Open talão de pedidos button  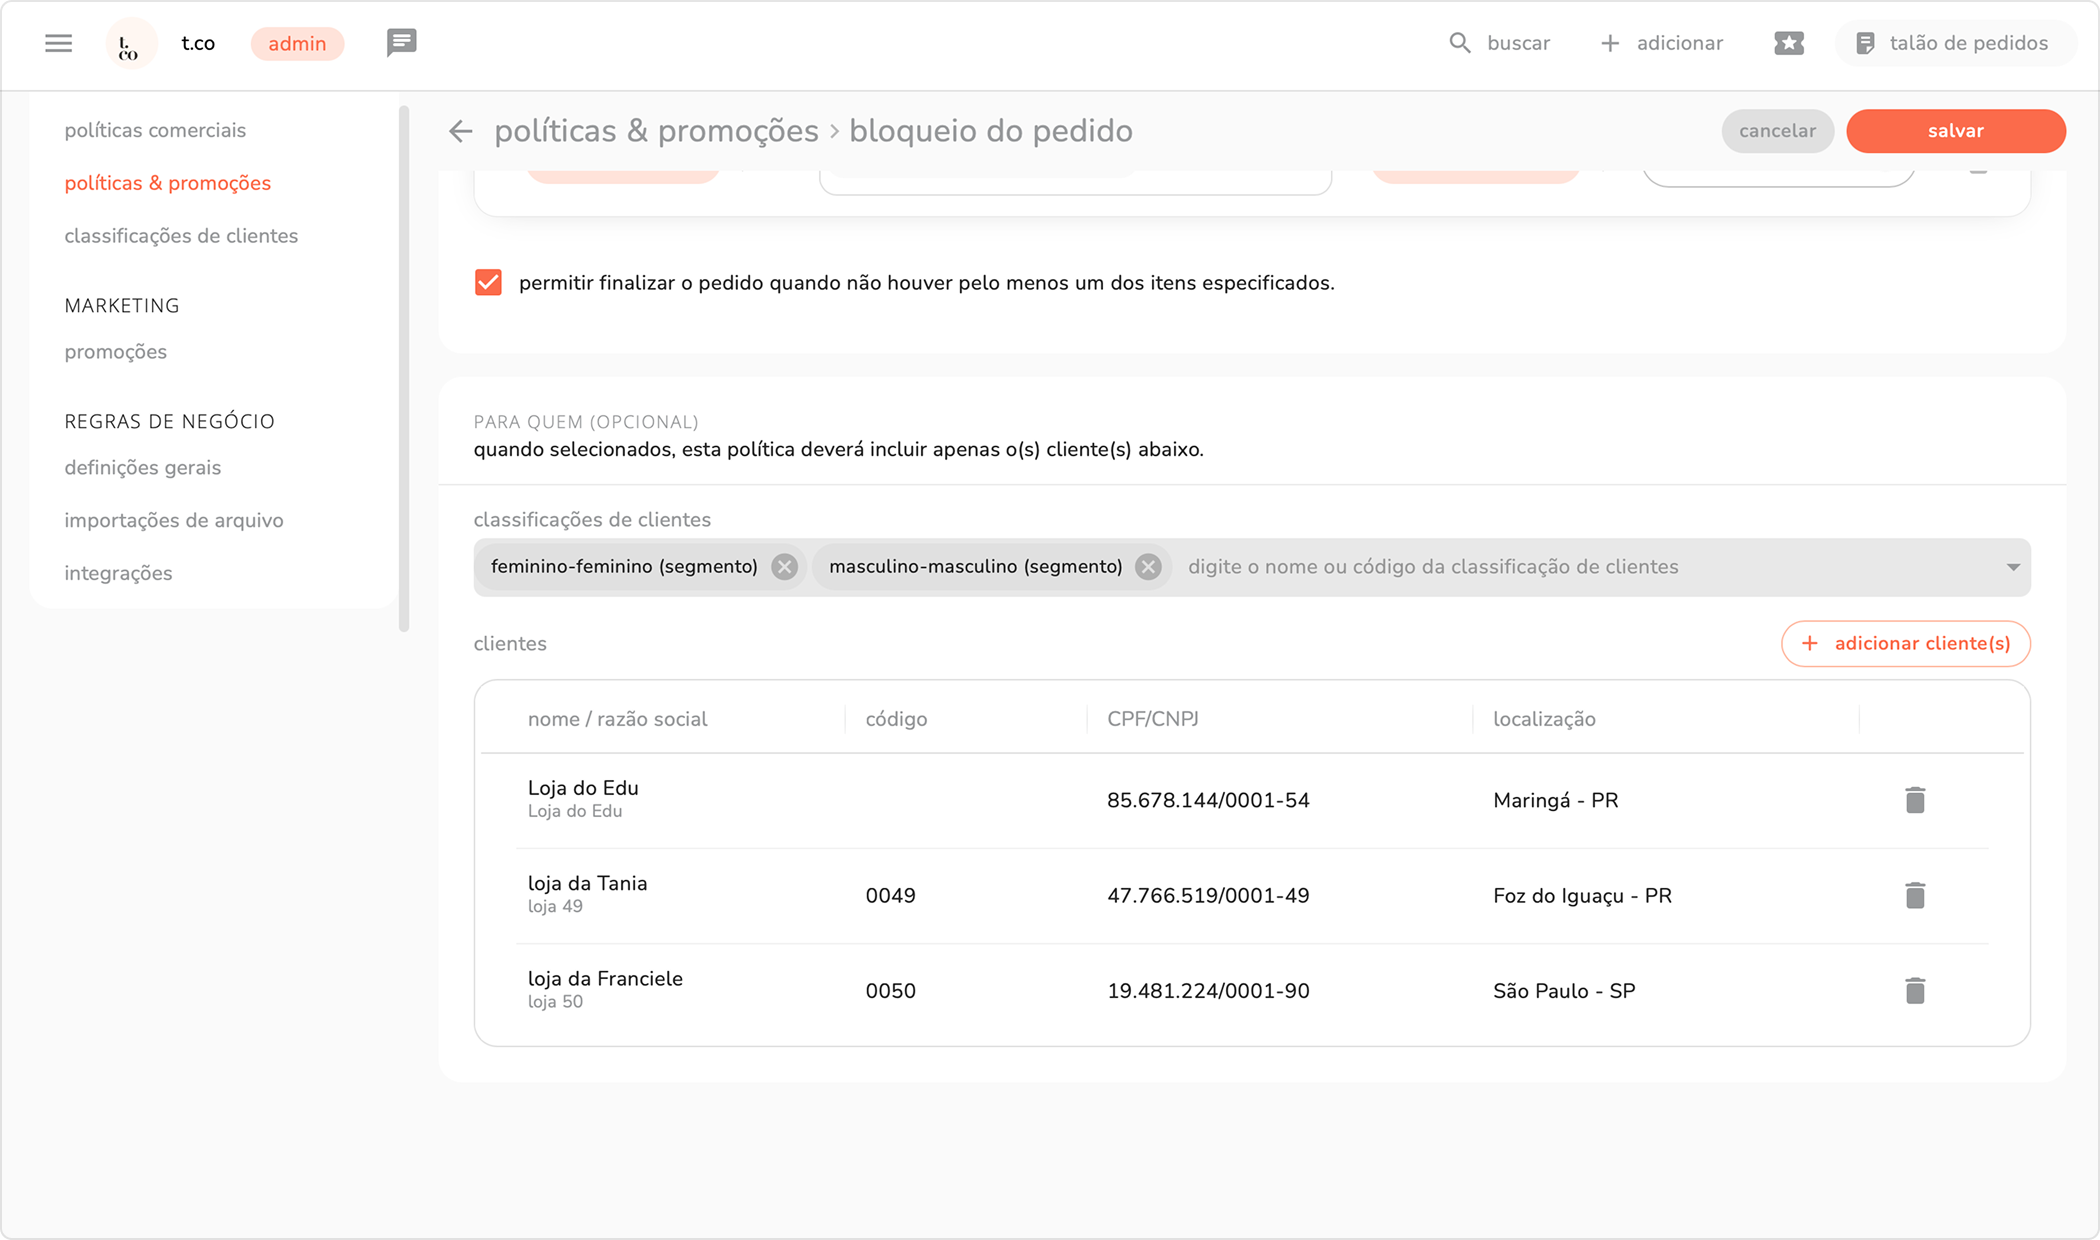(1953, 43)
